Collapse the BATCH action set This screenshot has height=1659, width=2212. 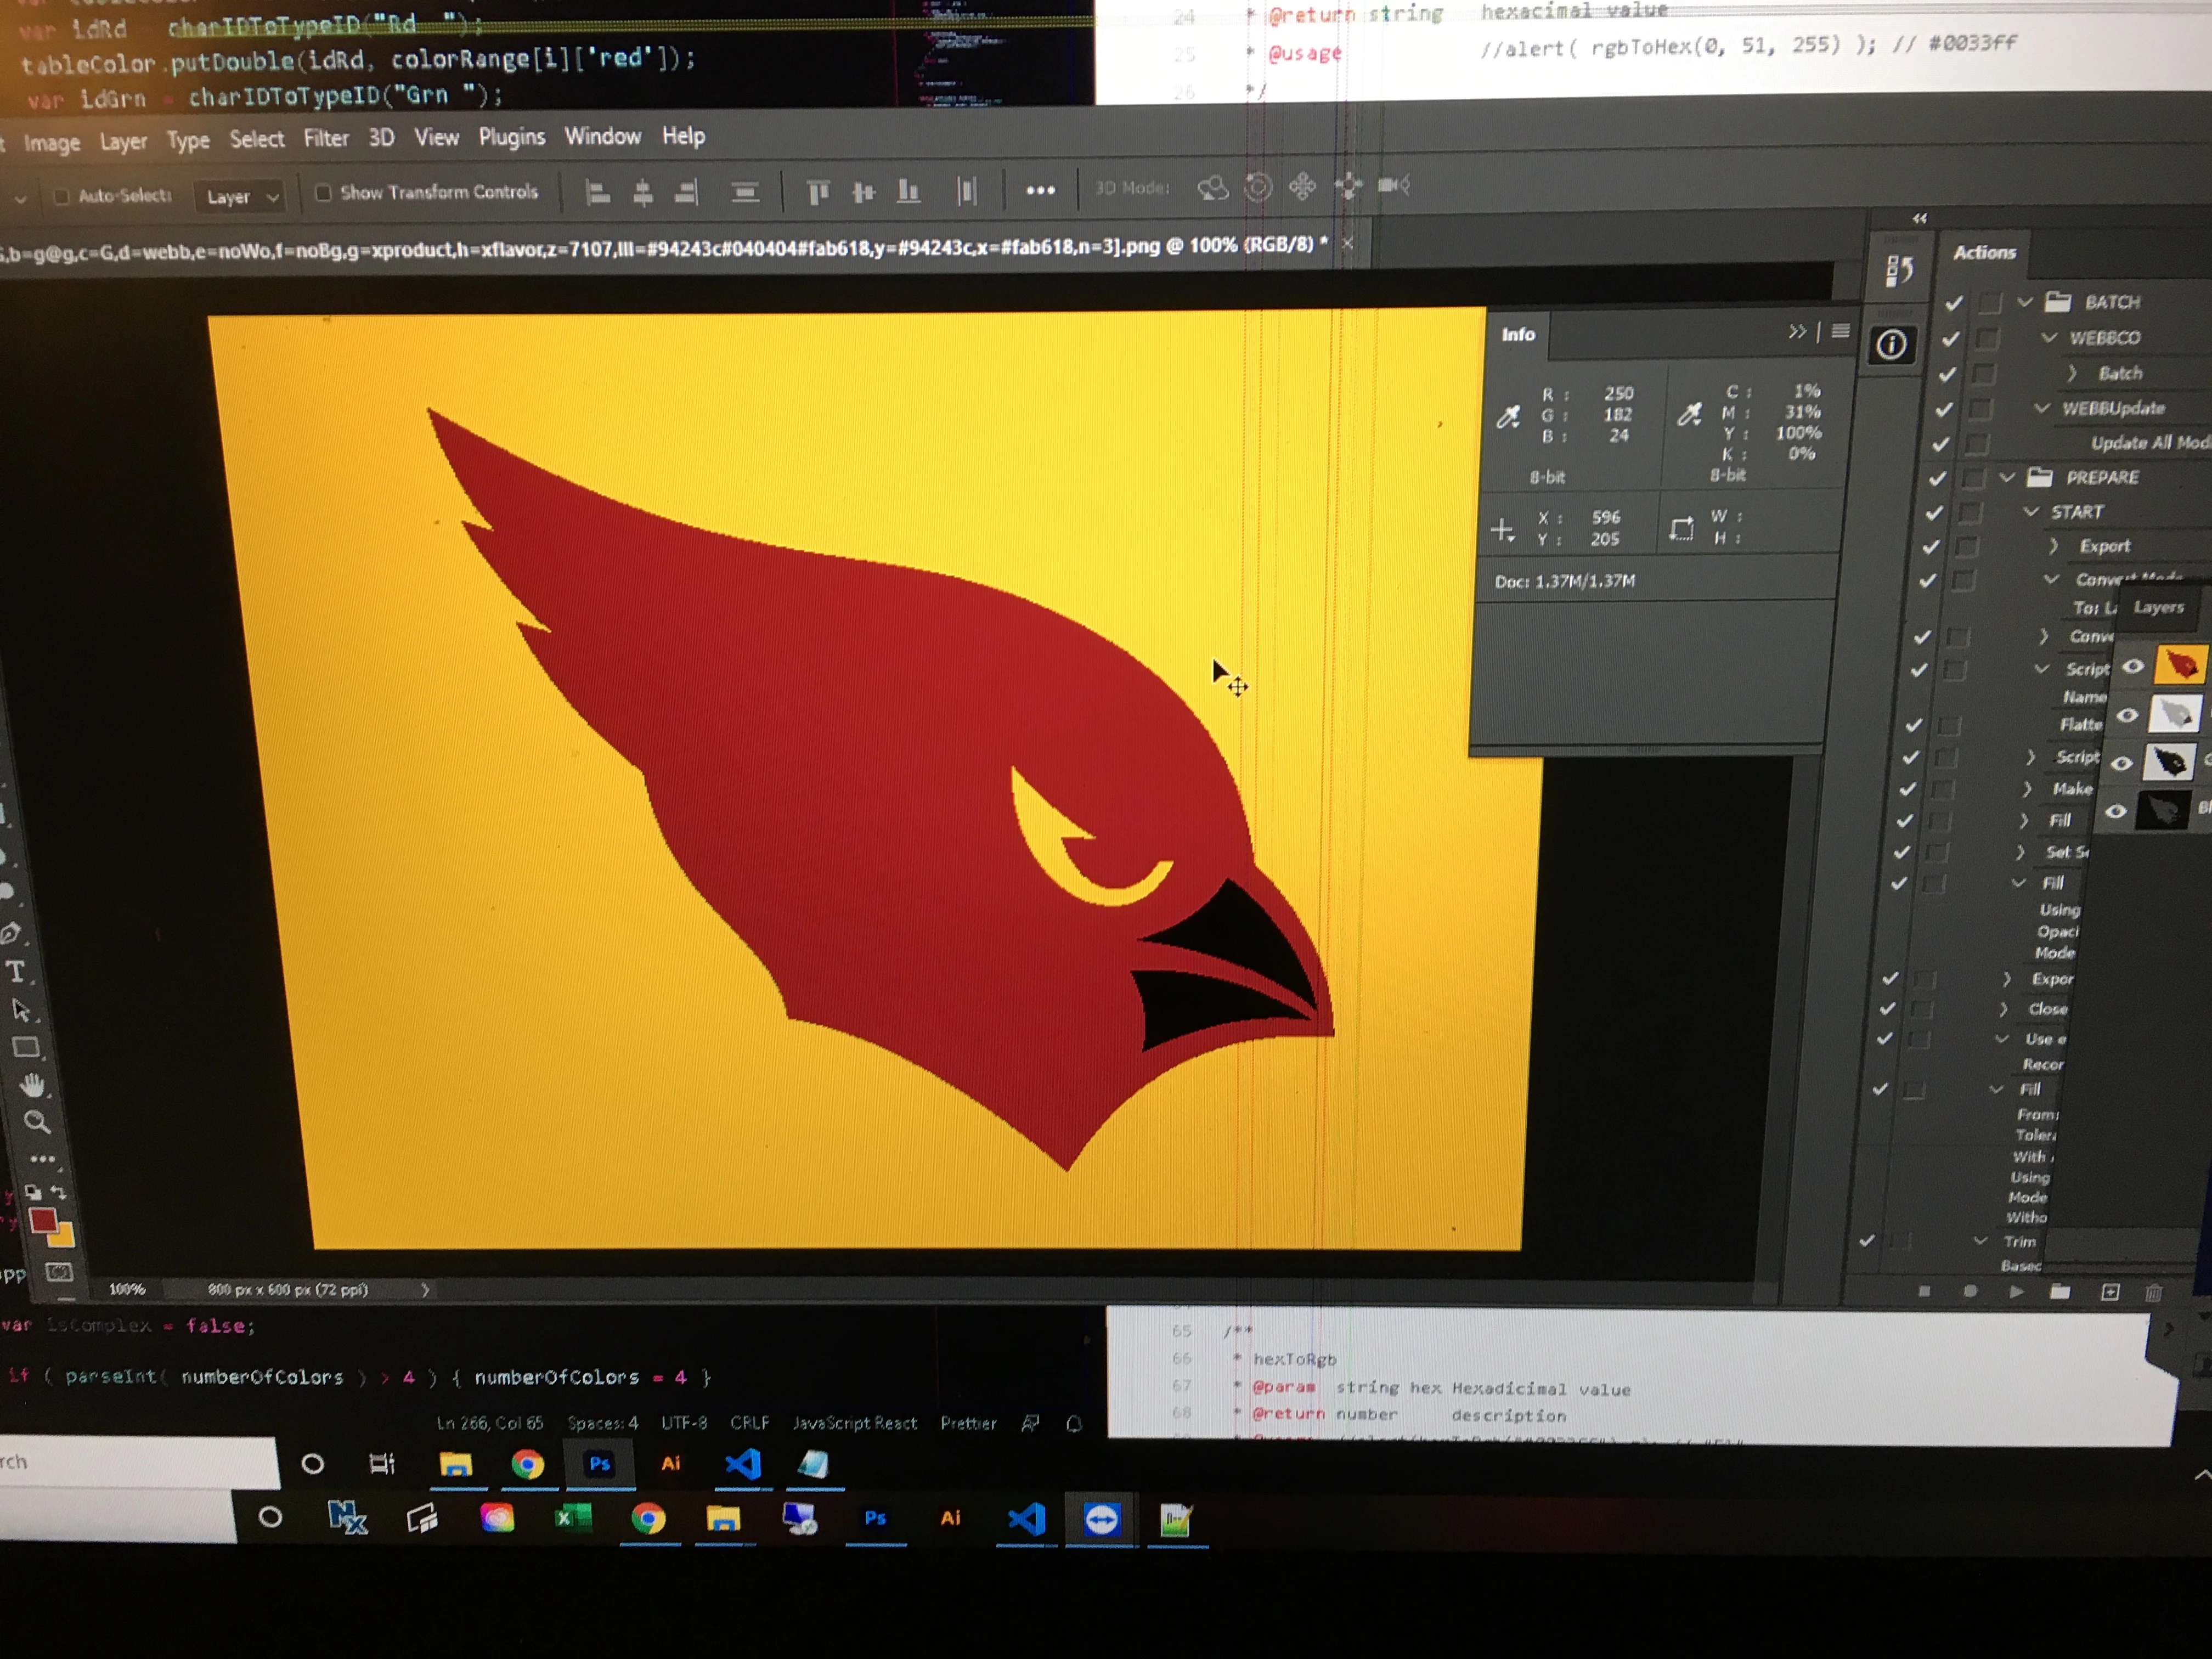2026,302
